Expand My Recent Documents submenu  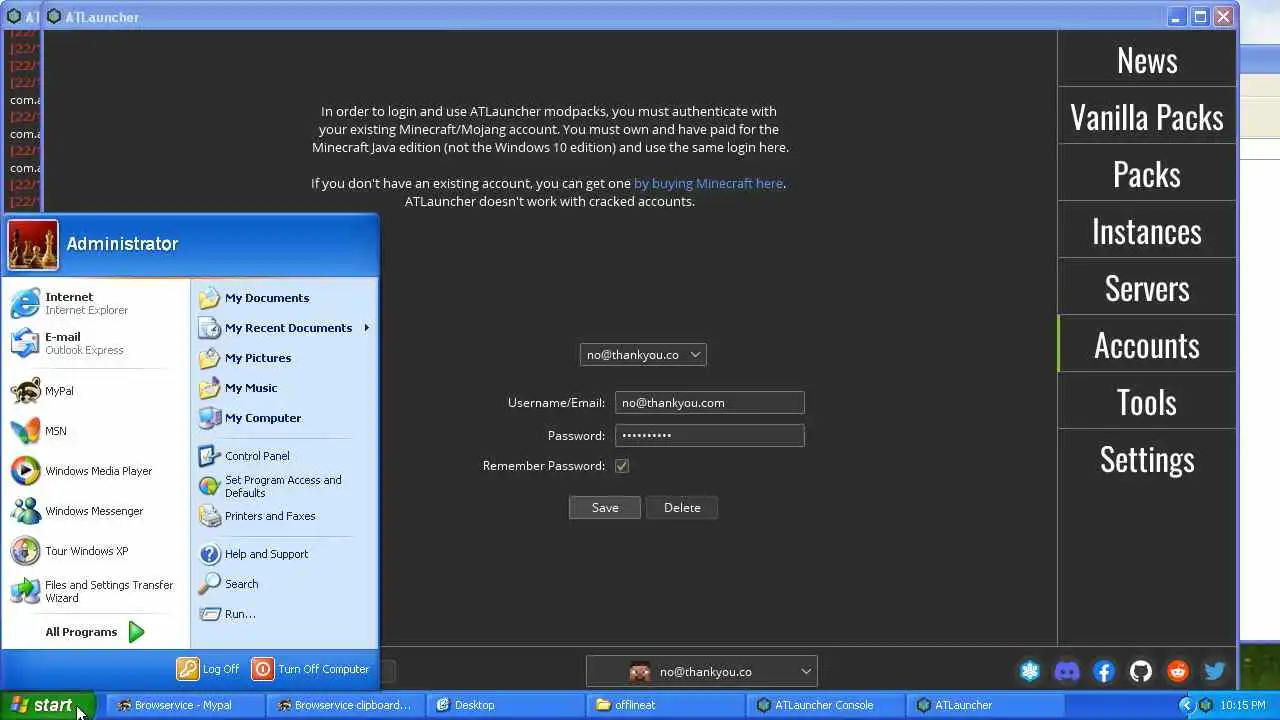tap(284, 328)
